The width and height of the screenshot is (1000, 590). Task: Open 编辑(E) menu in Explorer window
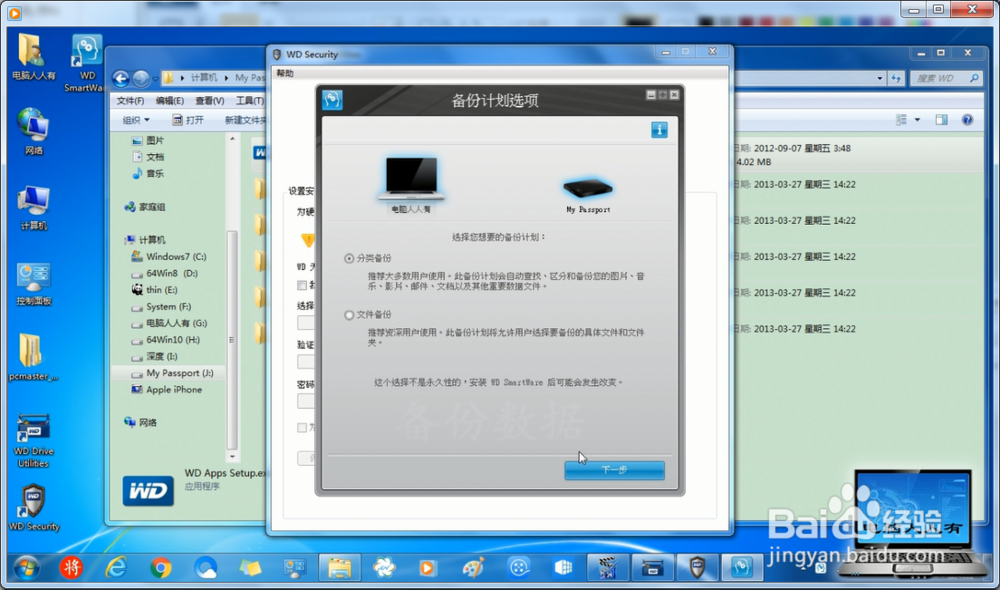tap(170, 101)
